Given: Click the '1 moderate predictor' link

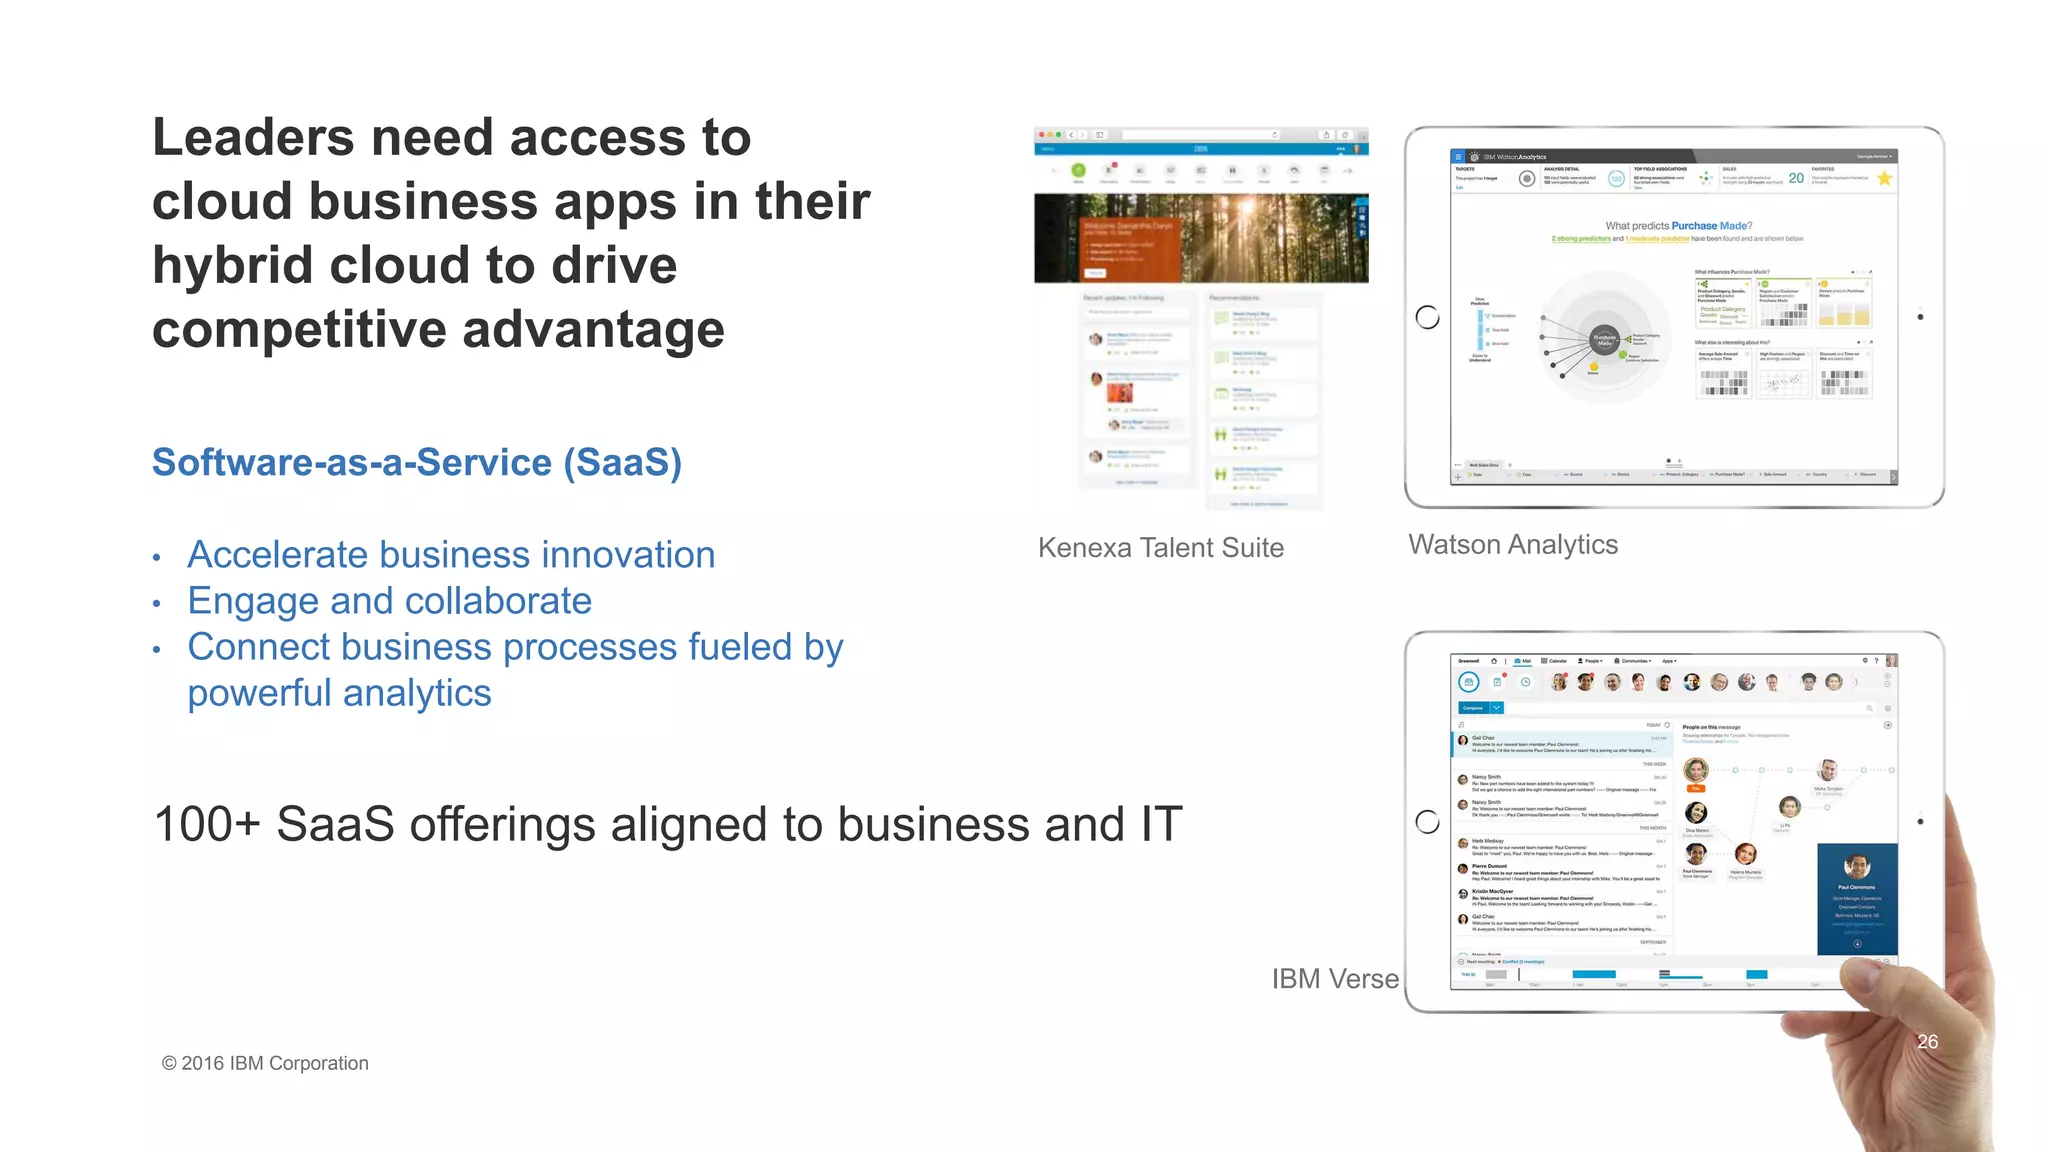Looking at the screenshot, I should (1656, 239).
